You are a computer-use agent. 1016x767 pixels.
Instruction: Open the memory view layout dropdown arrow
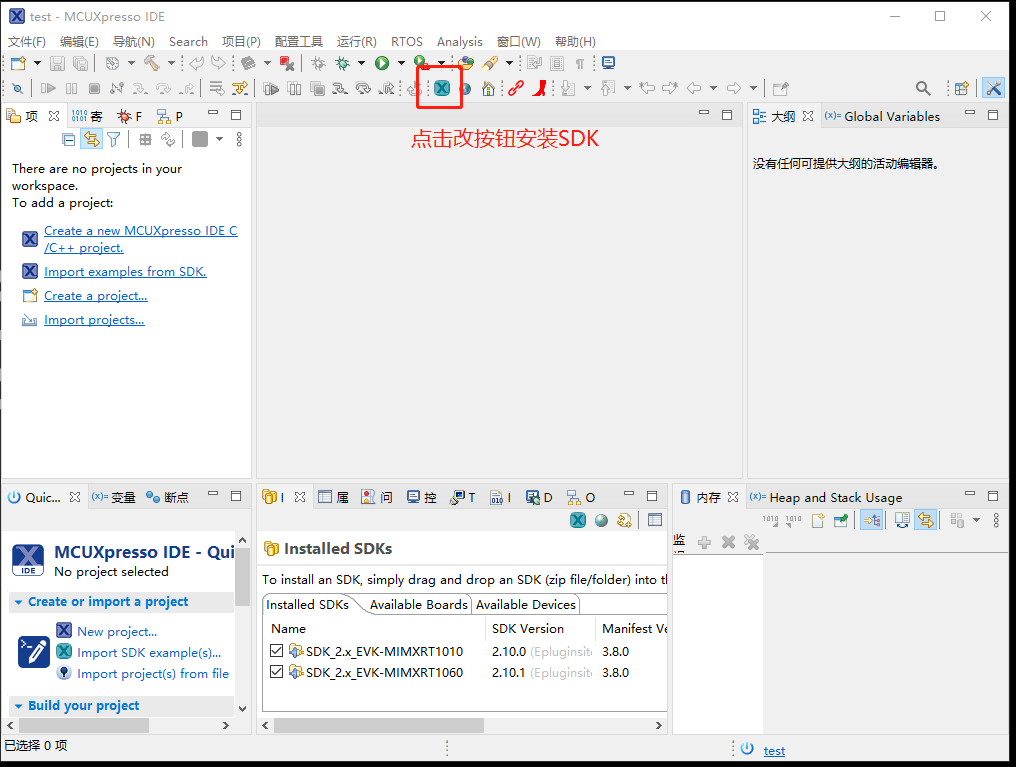pos(976,520)
